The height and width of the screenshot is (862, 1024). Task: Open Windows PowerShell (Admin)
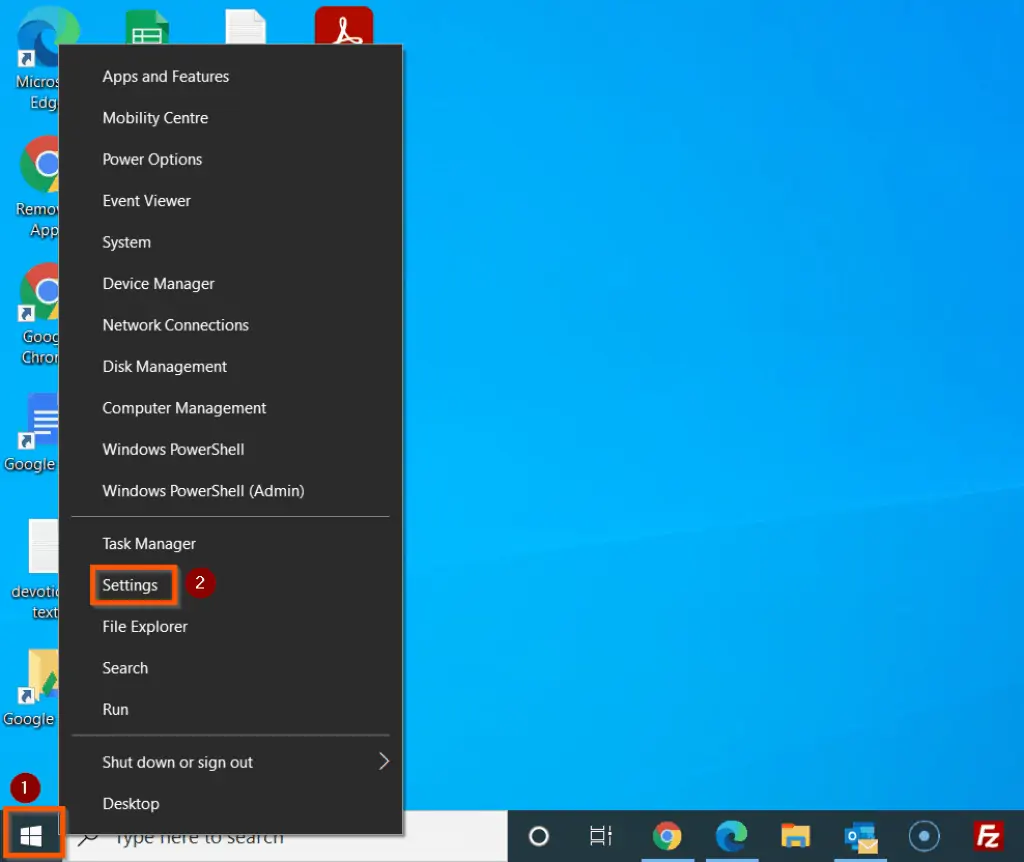203,490
